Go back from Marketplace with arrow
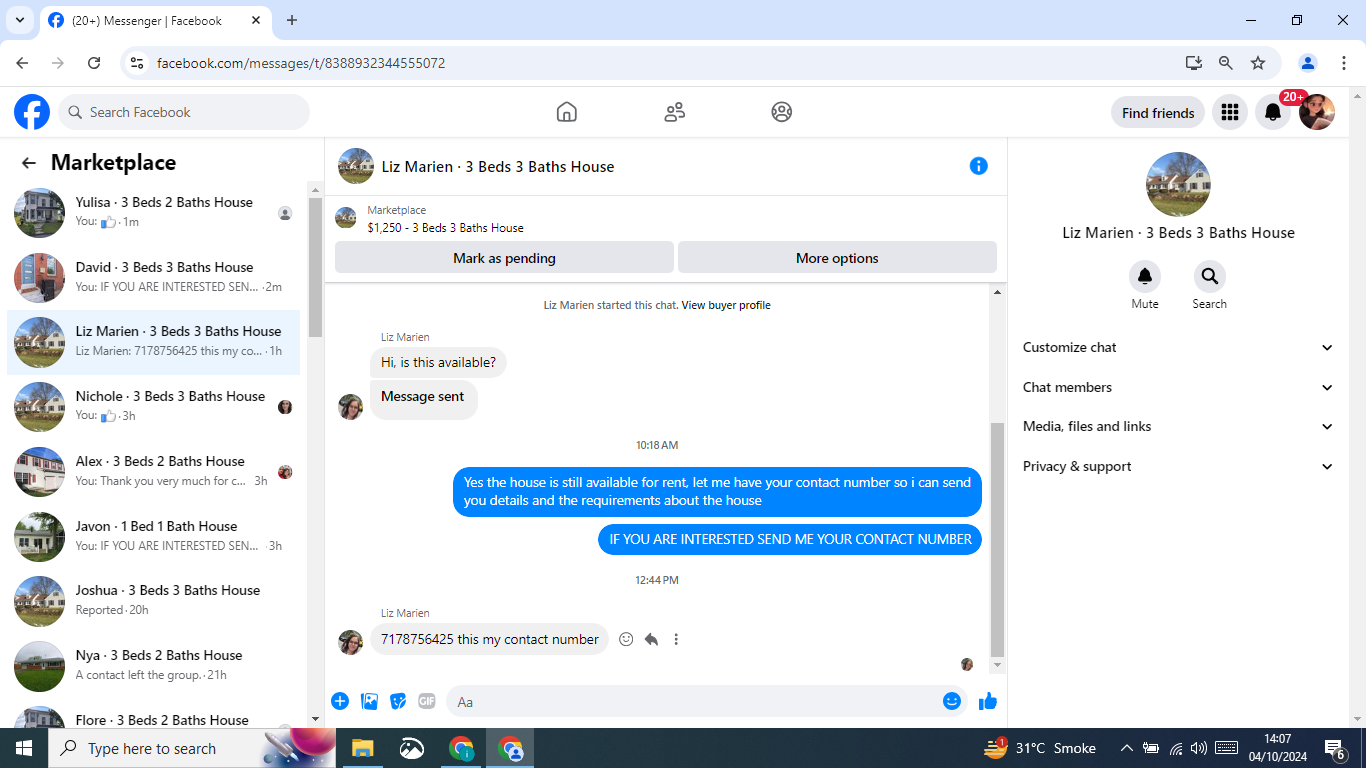 click(x=29, y=163)
